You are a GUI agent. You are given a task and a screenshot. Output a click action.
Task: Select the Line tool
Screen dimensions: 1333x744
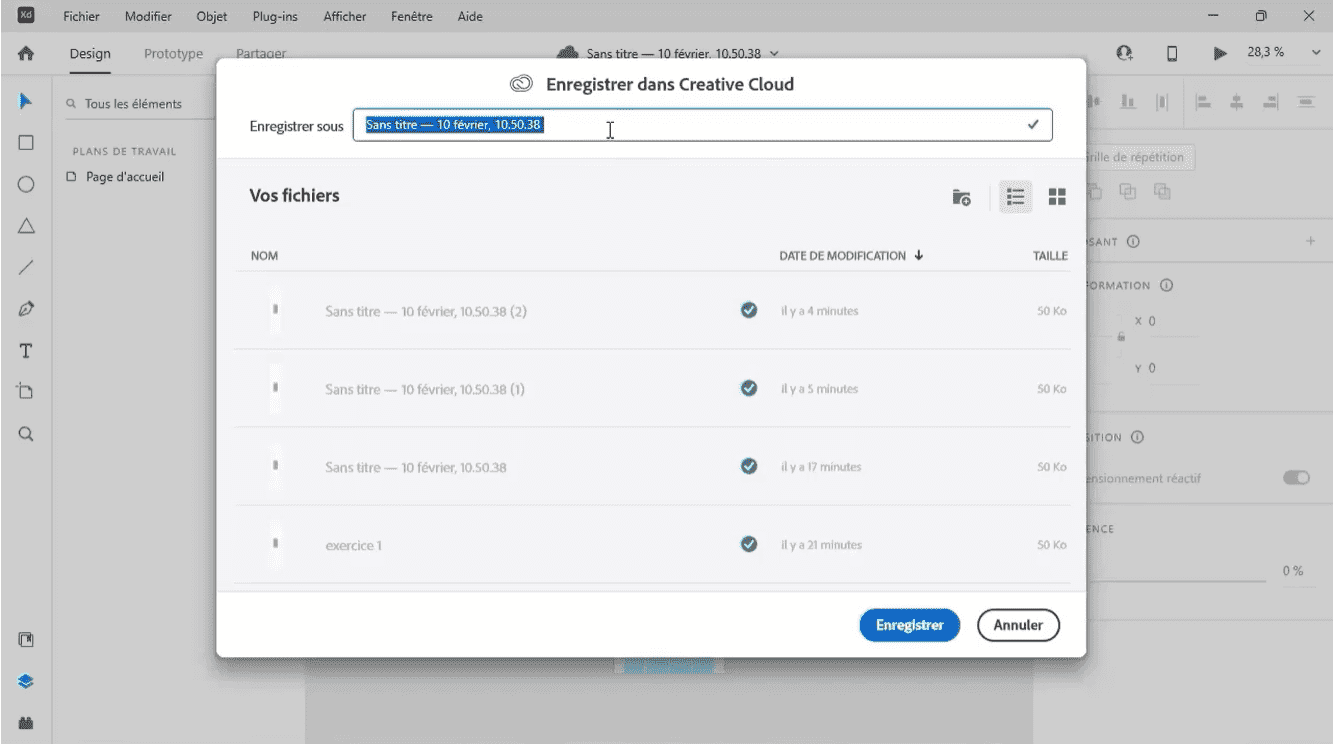pyautogui.click(x=26, y=267)
